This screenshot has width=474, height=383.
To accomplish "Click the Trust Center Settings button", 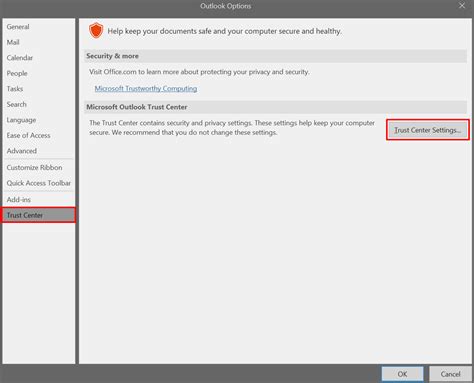I will [x=428, y=130].
